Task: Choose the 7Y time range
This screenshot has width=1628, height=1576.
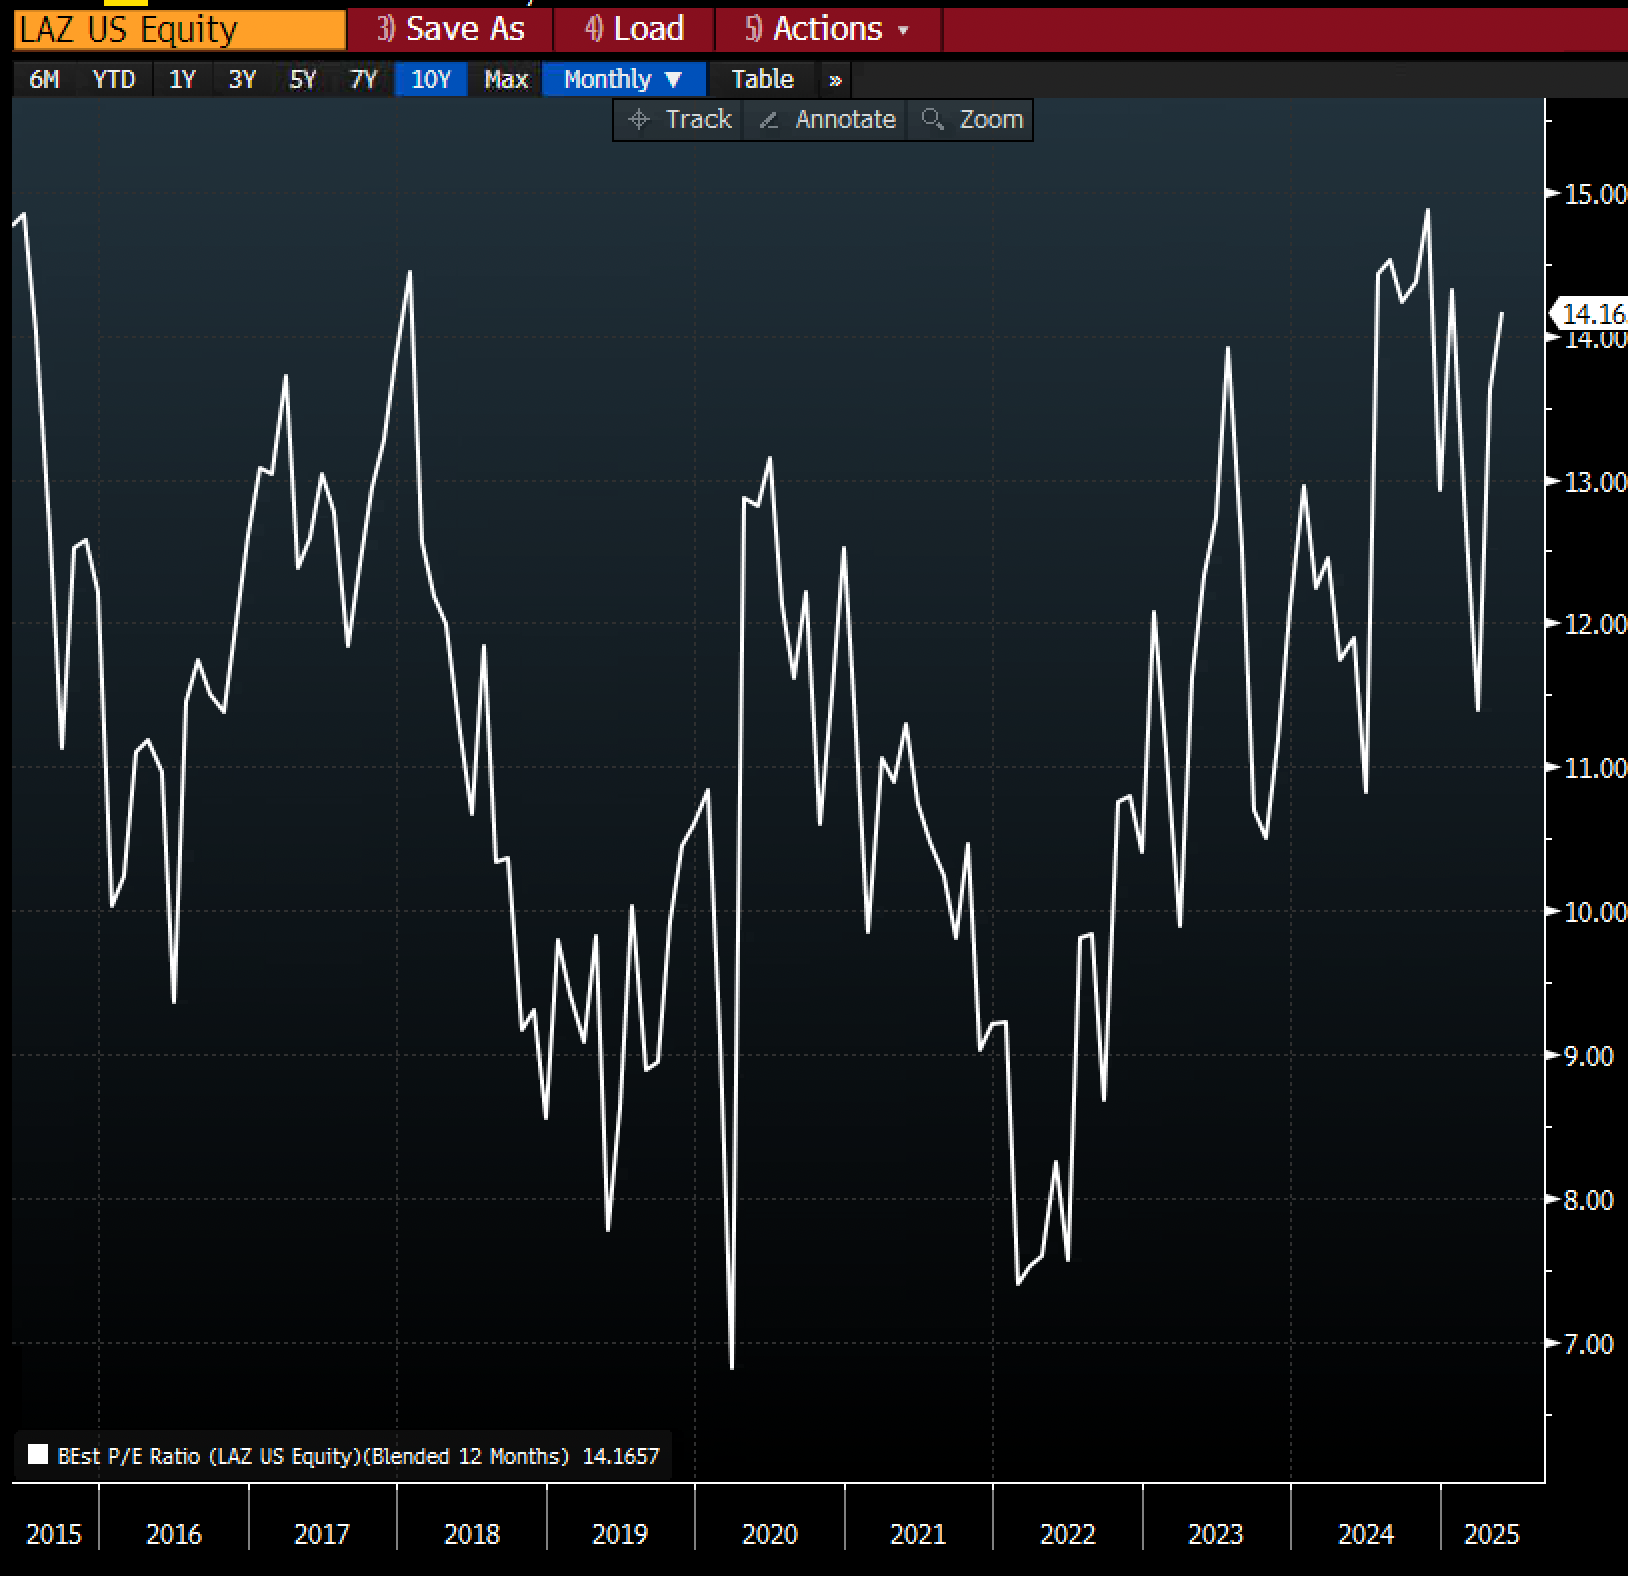Action: pyautogui.click(x=364, y=79)
